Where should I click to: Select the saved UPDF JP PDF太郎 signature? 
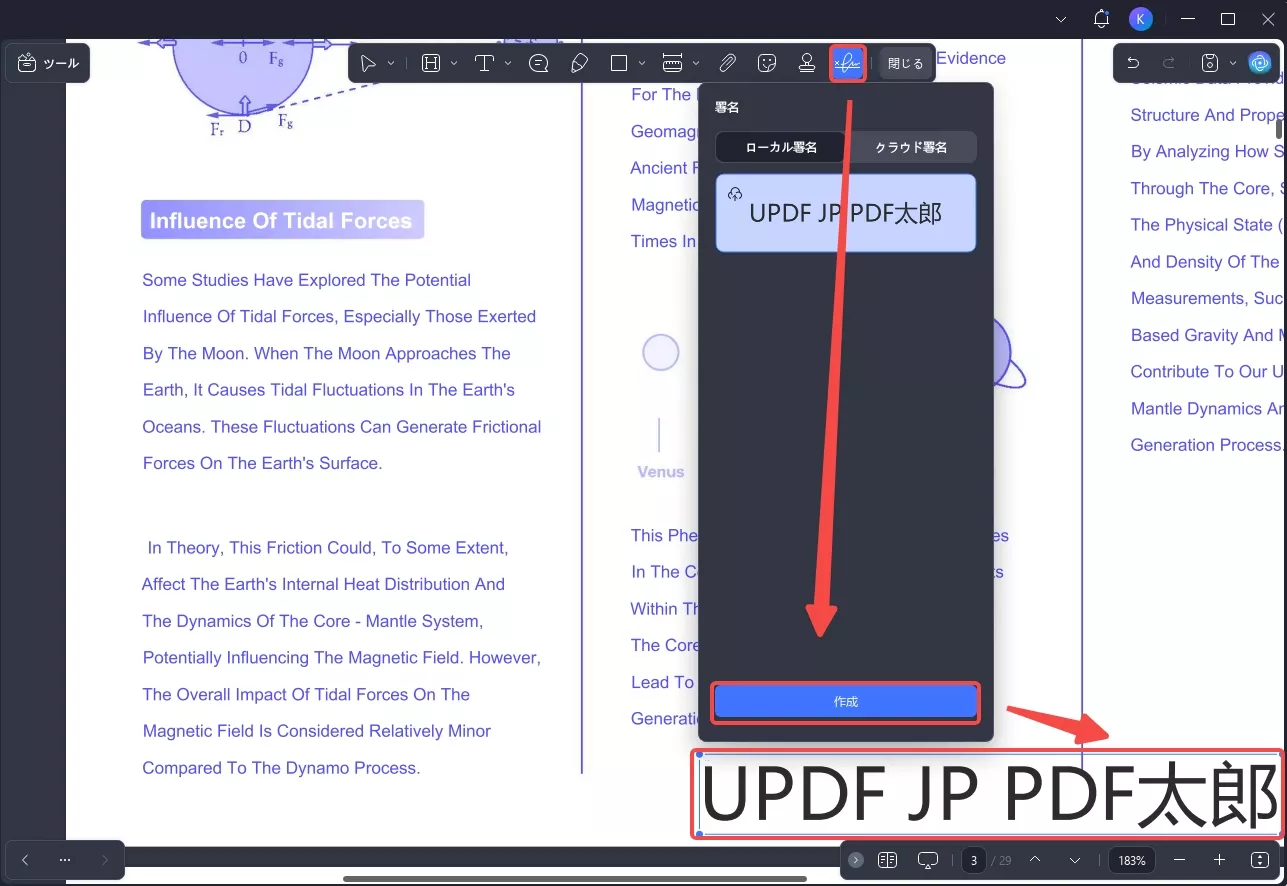[x=846, y=213]
